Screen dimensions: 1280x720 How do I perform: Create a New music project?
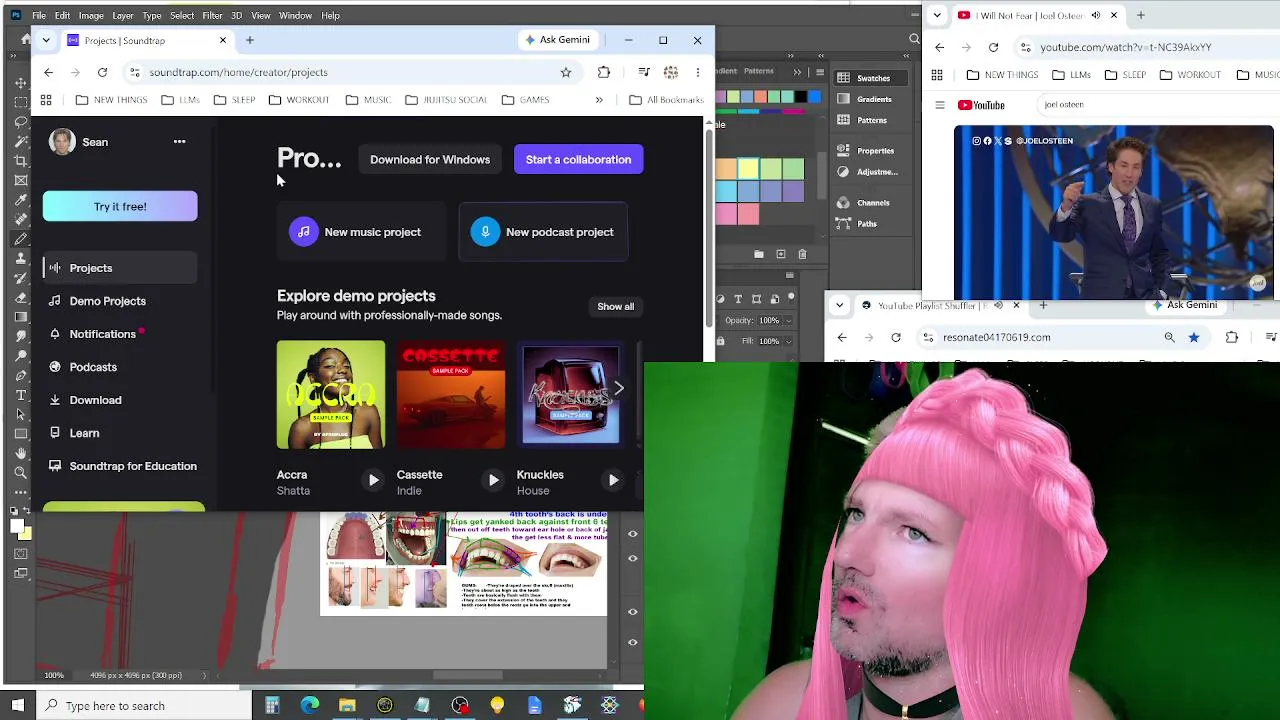360,232
